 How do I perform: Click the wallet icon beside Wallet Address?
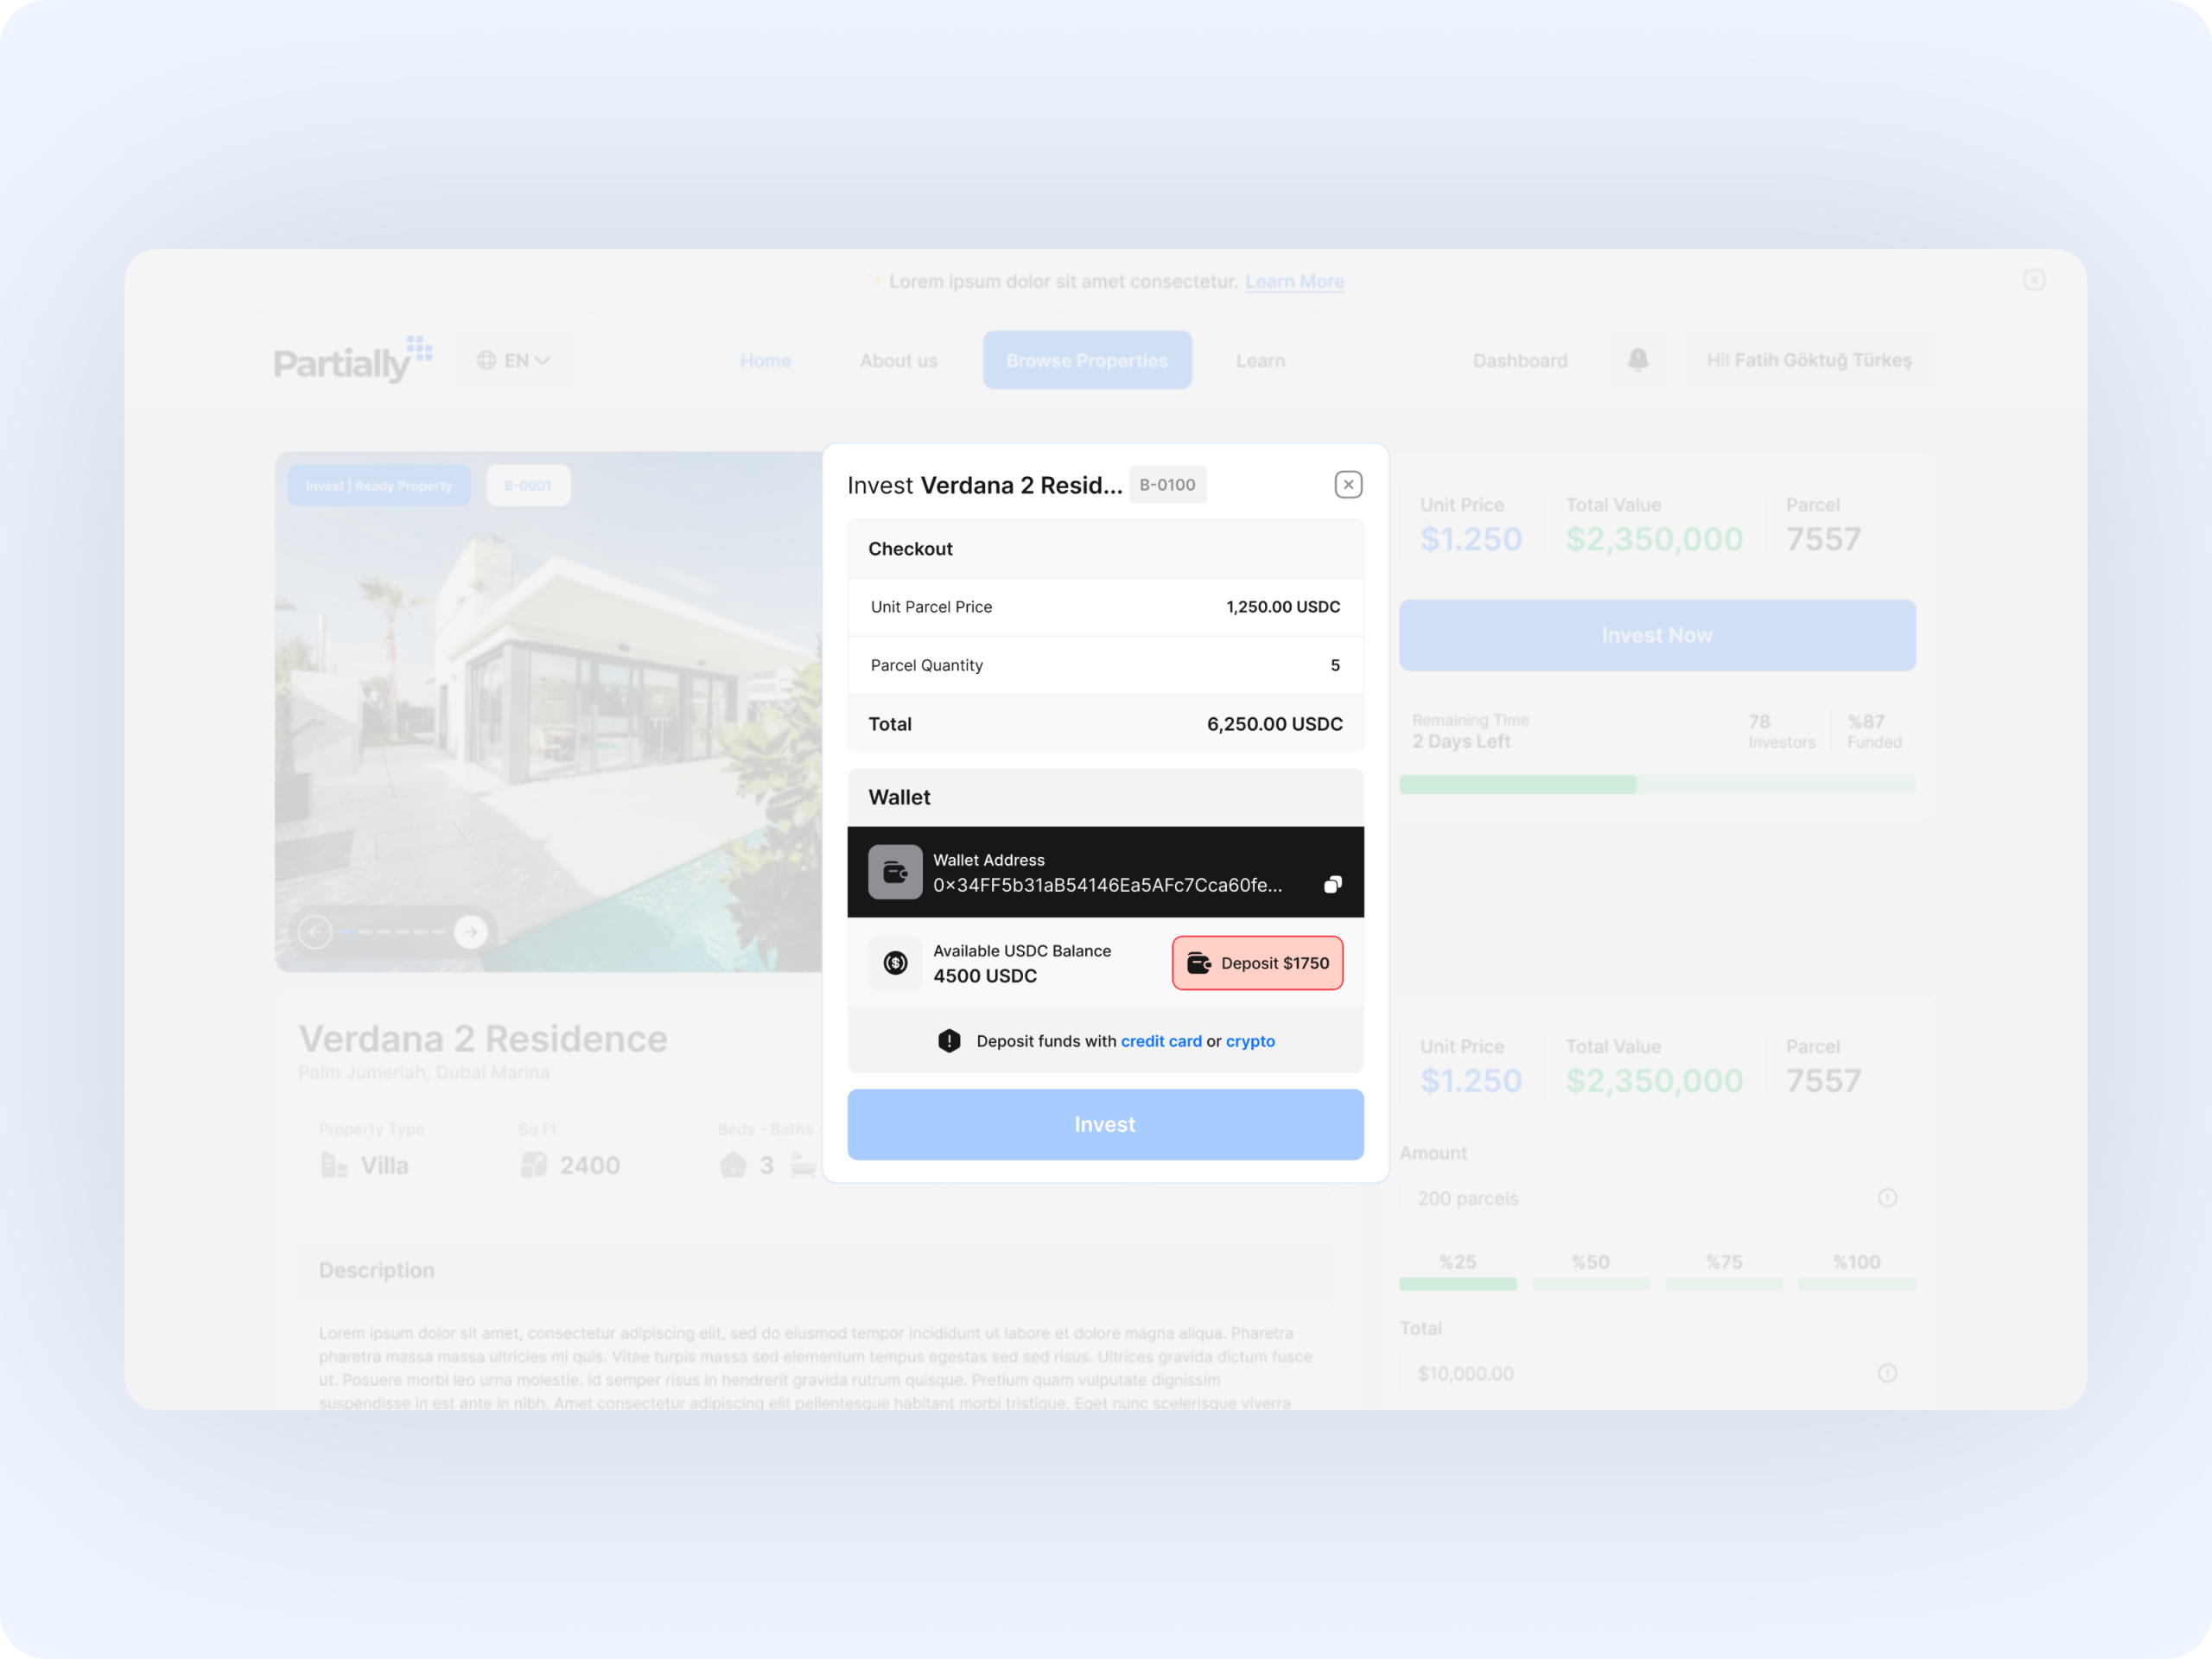click(895, 872)
